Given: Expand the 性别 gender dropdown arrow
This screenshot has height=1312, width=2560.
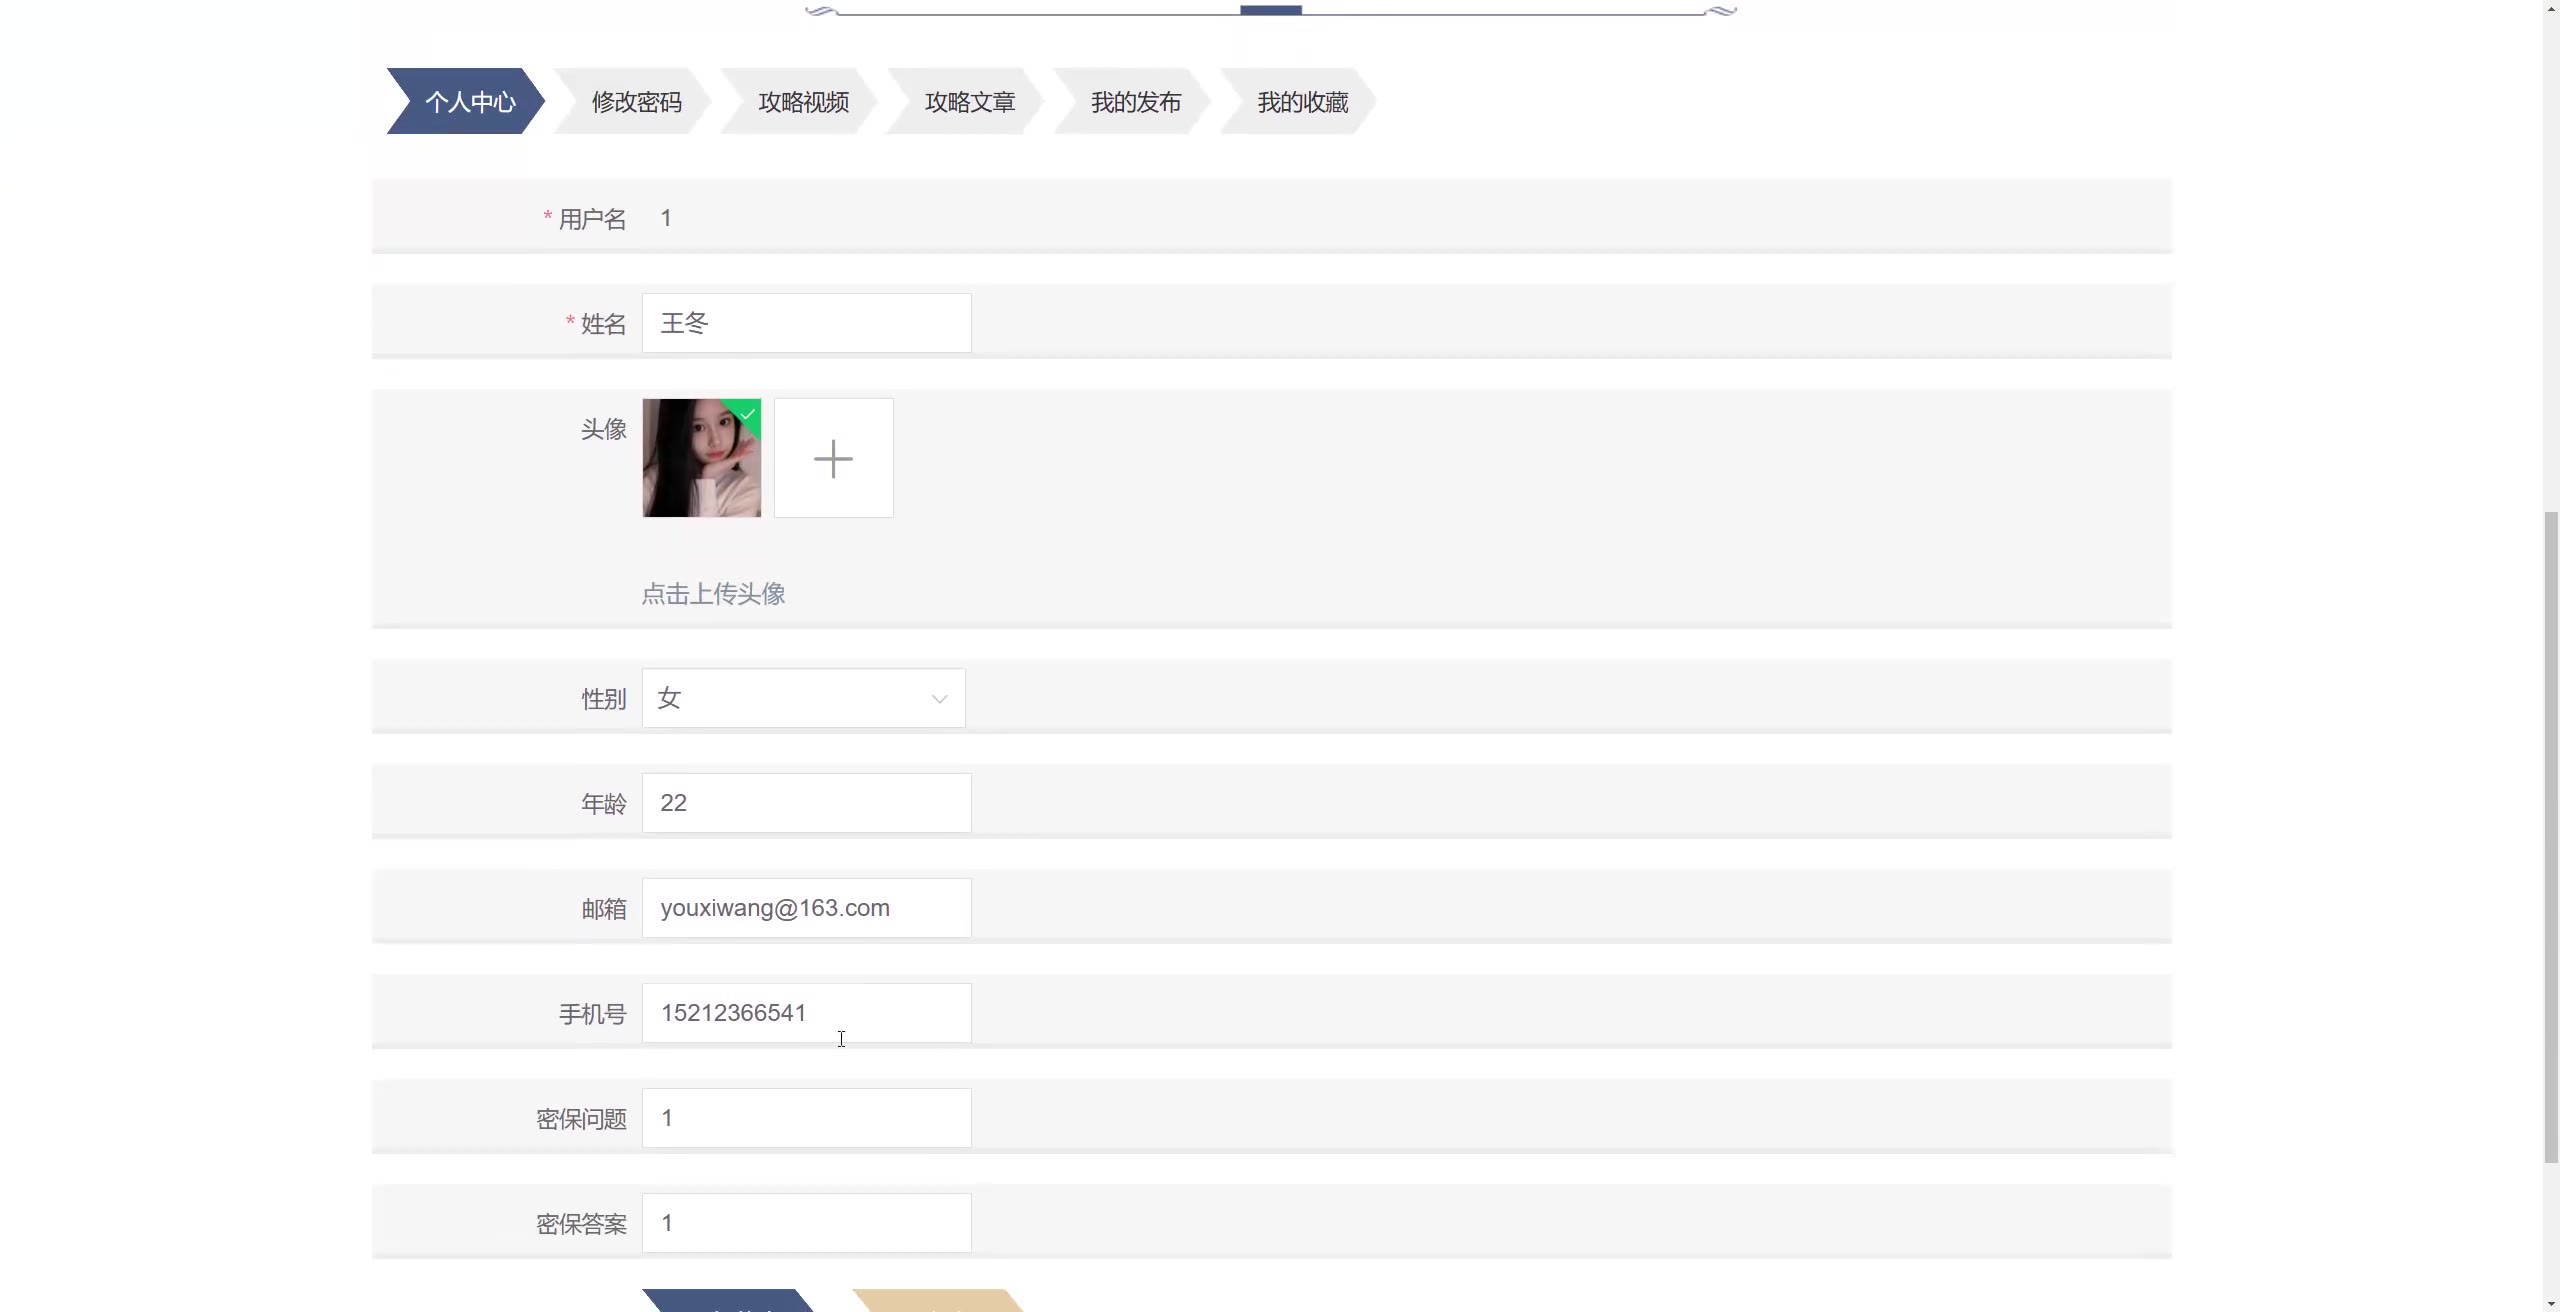Looking at the screenshot, I should coord(939,699).
